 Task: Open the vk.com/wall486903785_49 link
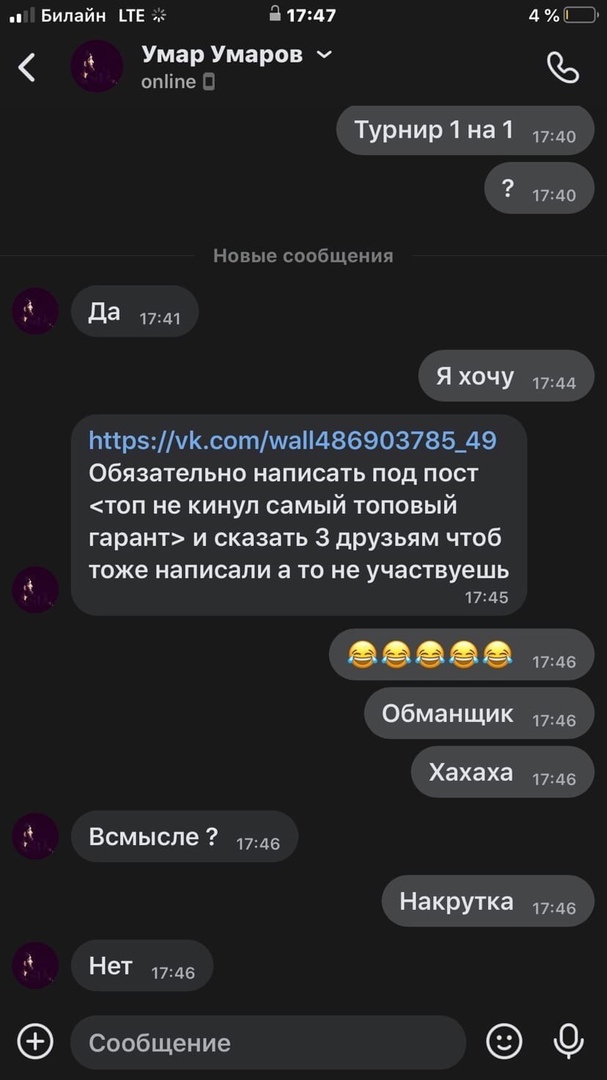(x=293, y=440)
